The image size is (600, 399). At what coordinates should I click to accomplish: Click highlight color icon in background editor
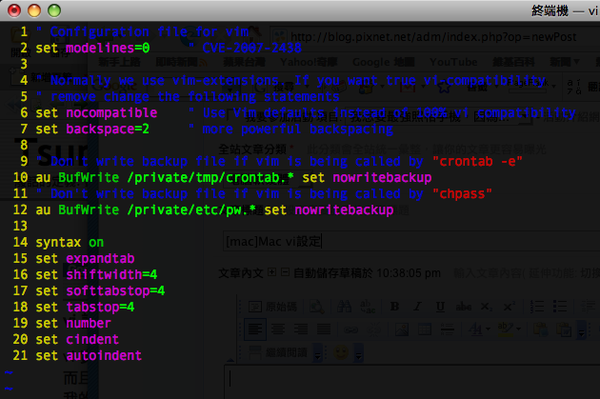(505, 328)
